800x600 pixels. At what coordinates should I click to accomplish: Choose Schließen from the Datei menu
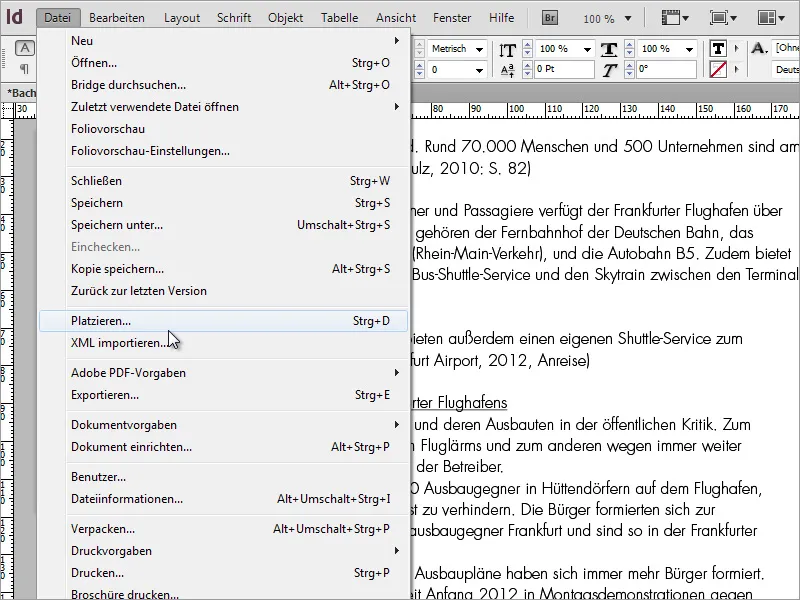click(223, 181)
